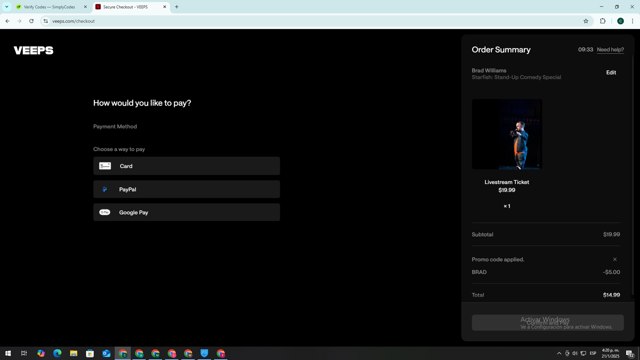The image size is (640, 360).
Task: Edit the Brad Williams order
Action: (611, 72)
